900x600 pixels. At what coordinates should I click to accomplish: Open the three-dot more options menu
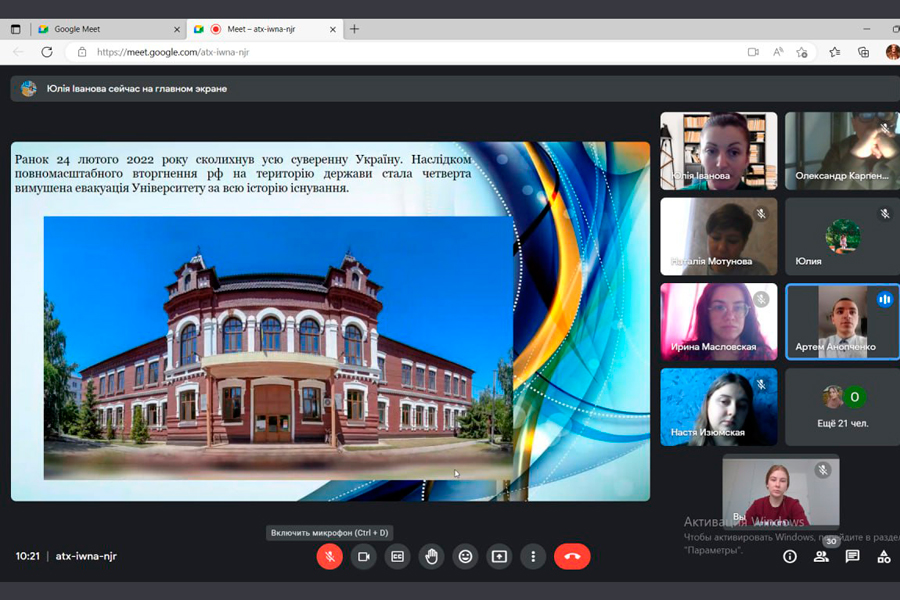pyautogui.click(x=533, y=556)
